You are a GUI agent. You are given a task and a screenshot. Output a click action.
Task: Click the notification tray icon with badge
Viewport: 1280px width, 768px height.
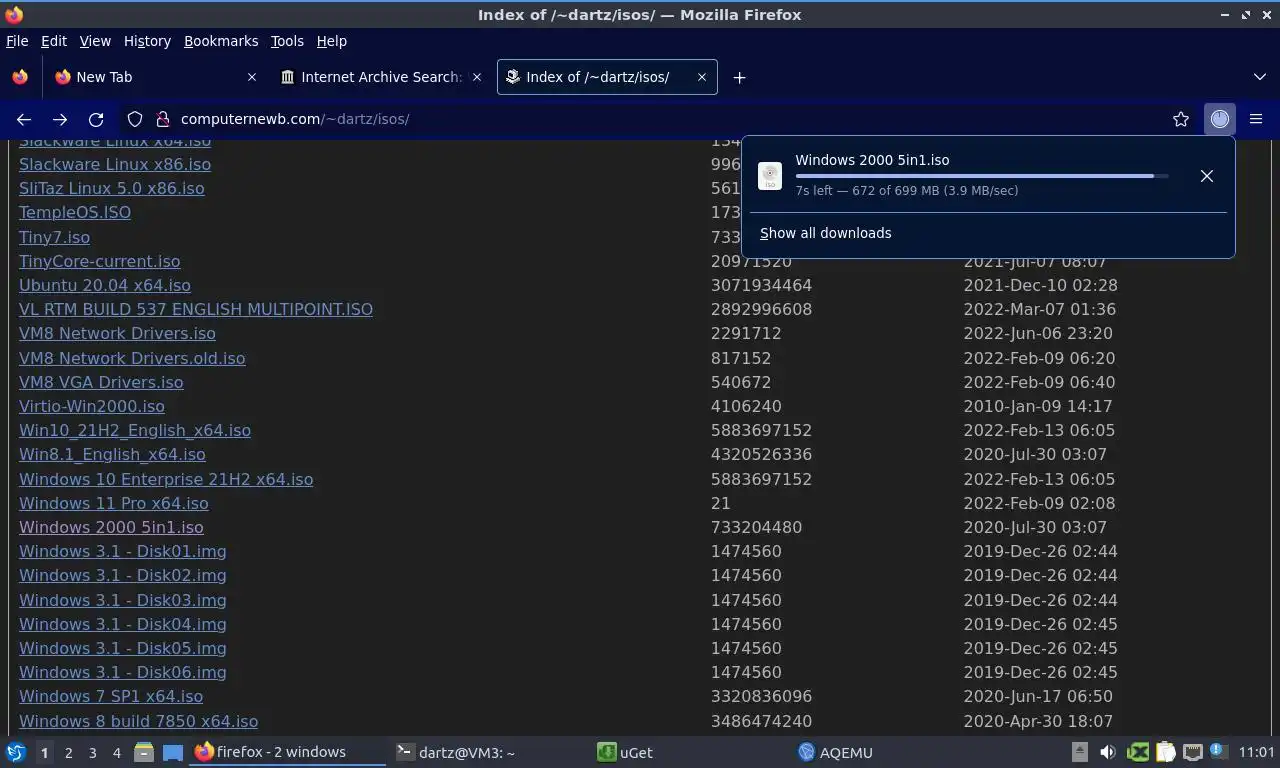[1218, 752]
